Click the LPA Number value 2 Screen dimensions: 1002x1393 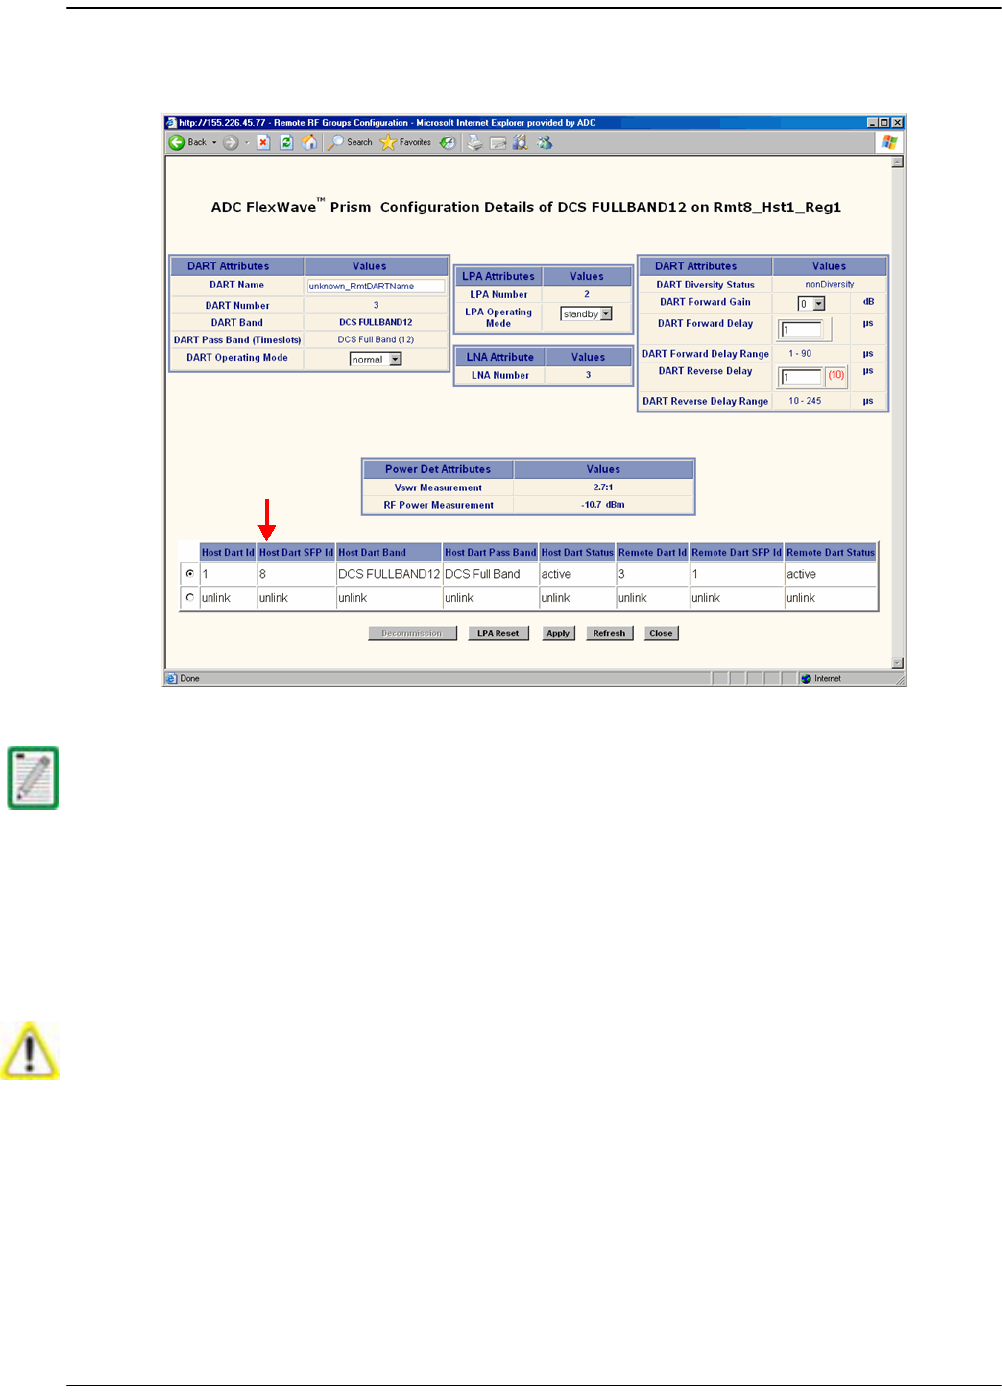[587, 294]
